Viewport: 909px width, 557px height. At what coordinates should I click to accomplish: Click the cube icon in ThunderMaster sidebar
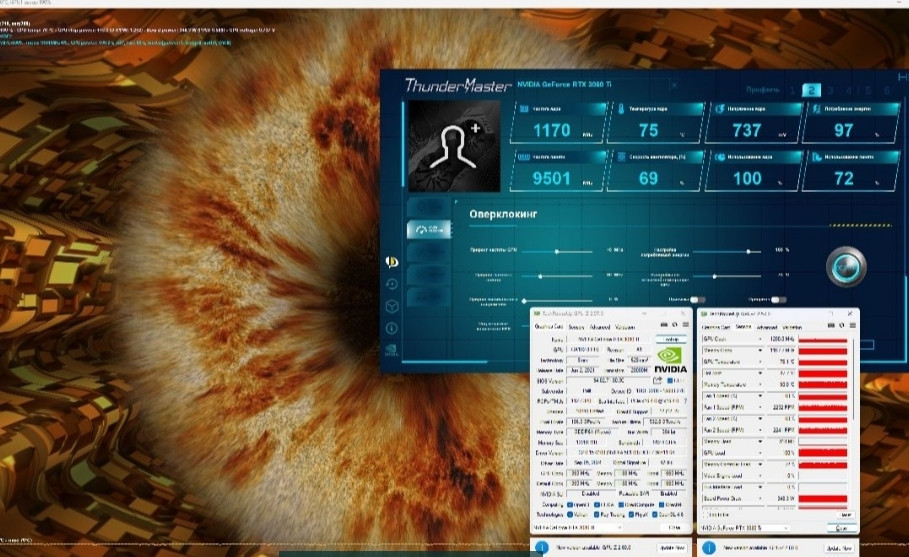point(392,306)
